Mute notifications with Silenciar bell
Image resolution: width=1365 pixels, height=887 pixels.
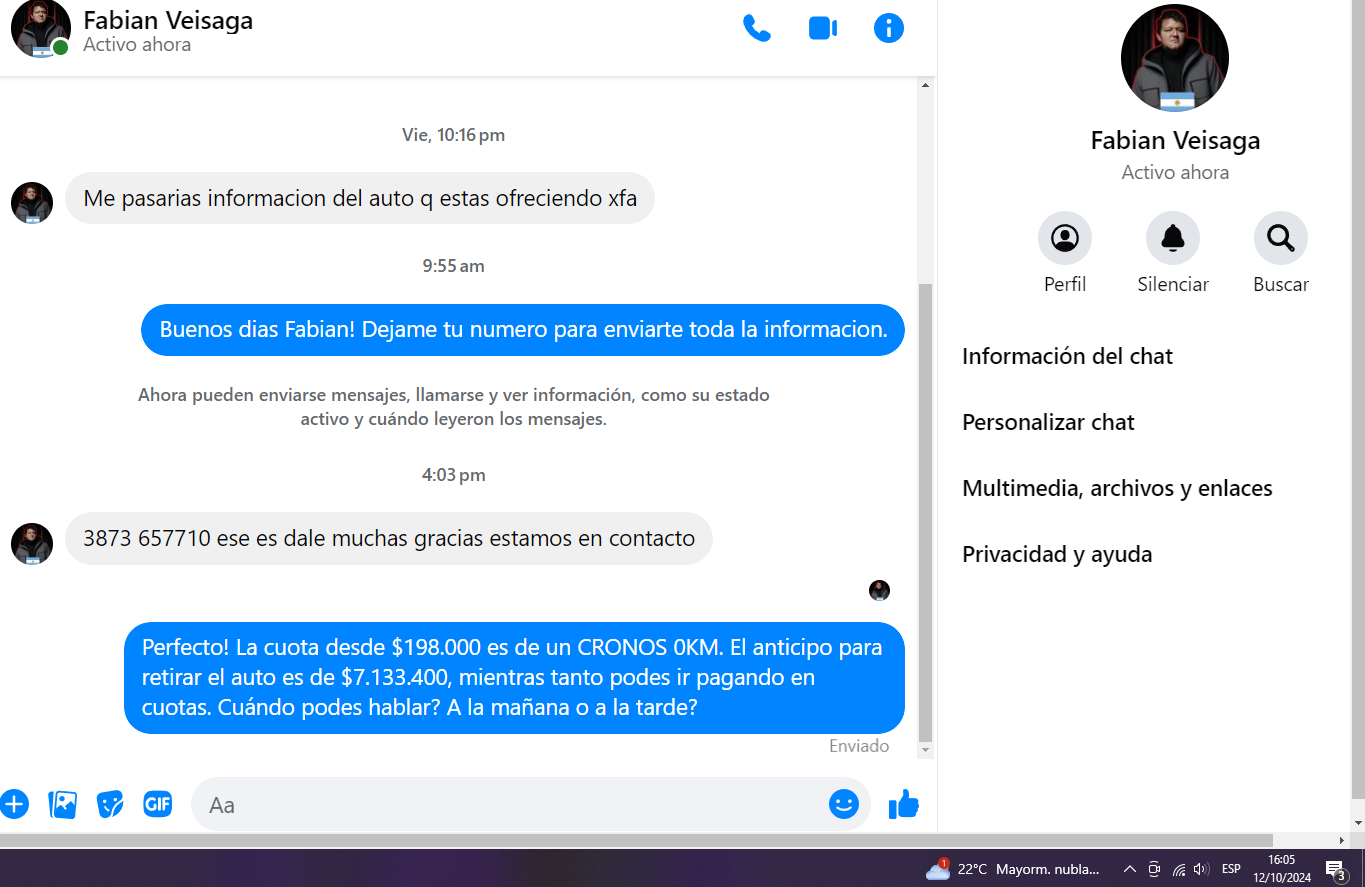pyautogui.click(x=1172, y=239)
